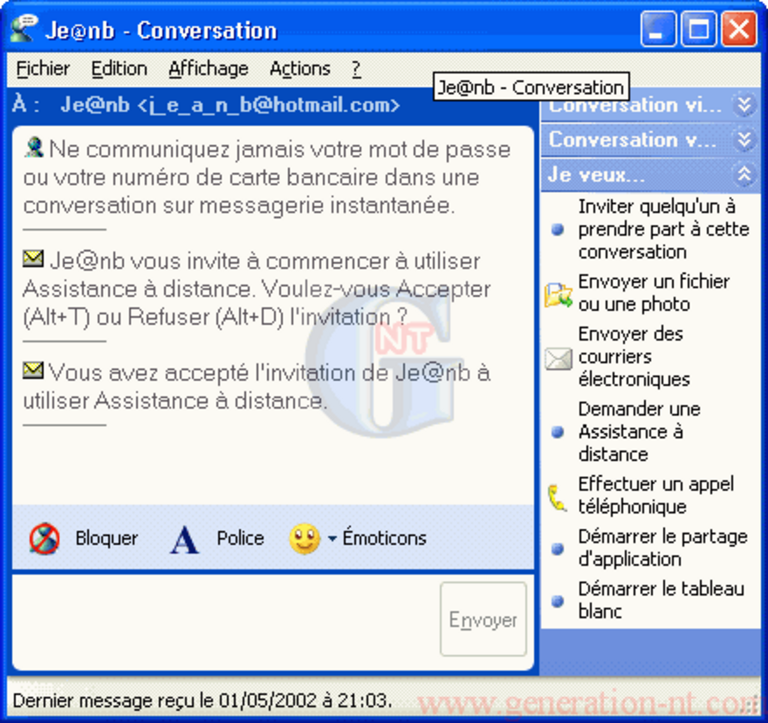Click in the message input field
The width and height of the screenshot is (768, 723).
coord(225,620)
